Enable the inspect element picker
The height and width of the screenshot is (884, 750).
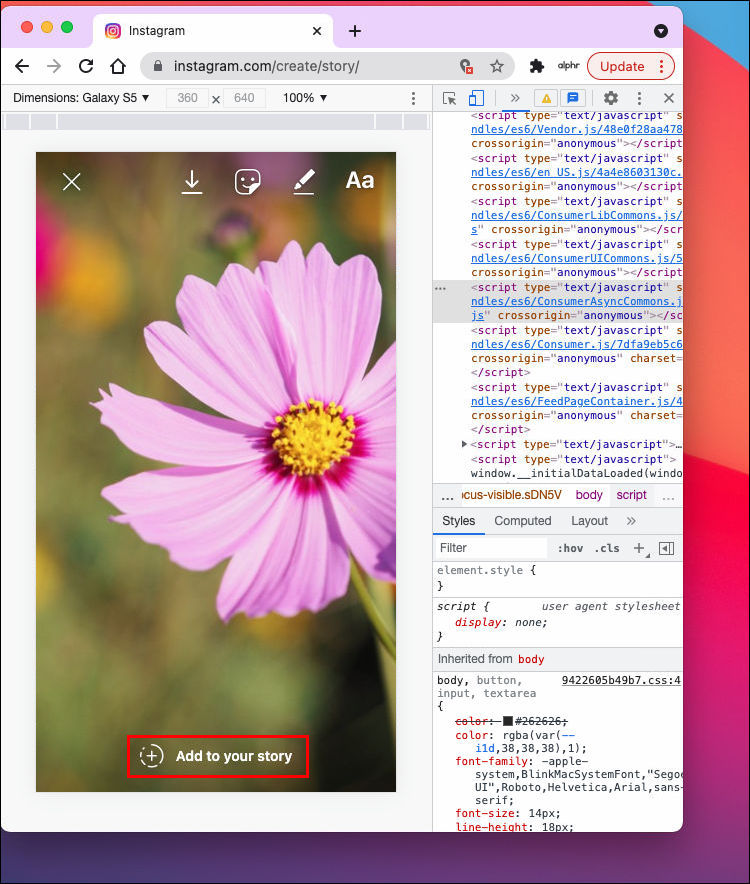(449, 98)
